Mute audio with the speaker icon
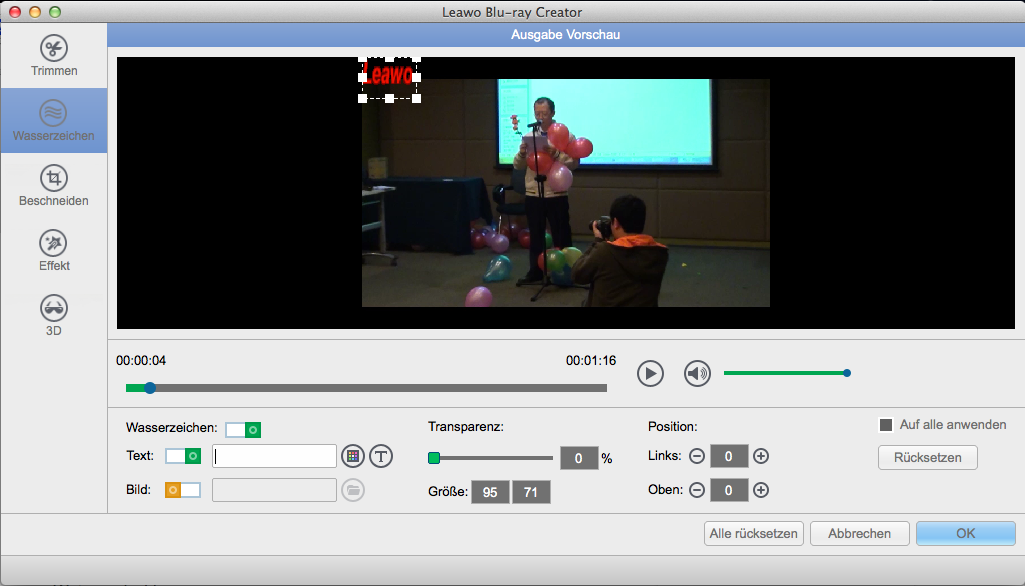Screen dimensions: 1025x586 point(697,373)
